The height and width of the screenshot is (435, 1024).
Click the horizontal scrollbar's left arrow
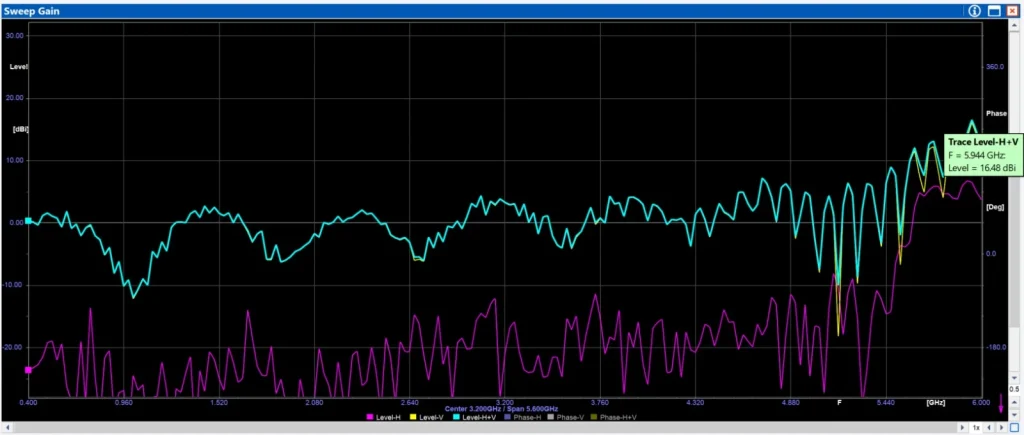(6, 428)
